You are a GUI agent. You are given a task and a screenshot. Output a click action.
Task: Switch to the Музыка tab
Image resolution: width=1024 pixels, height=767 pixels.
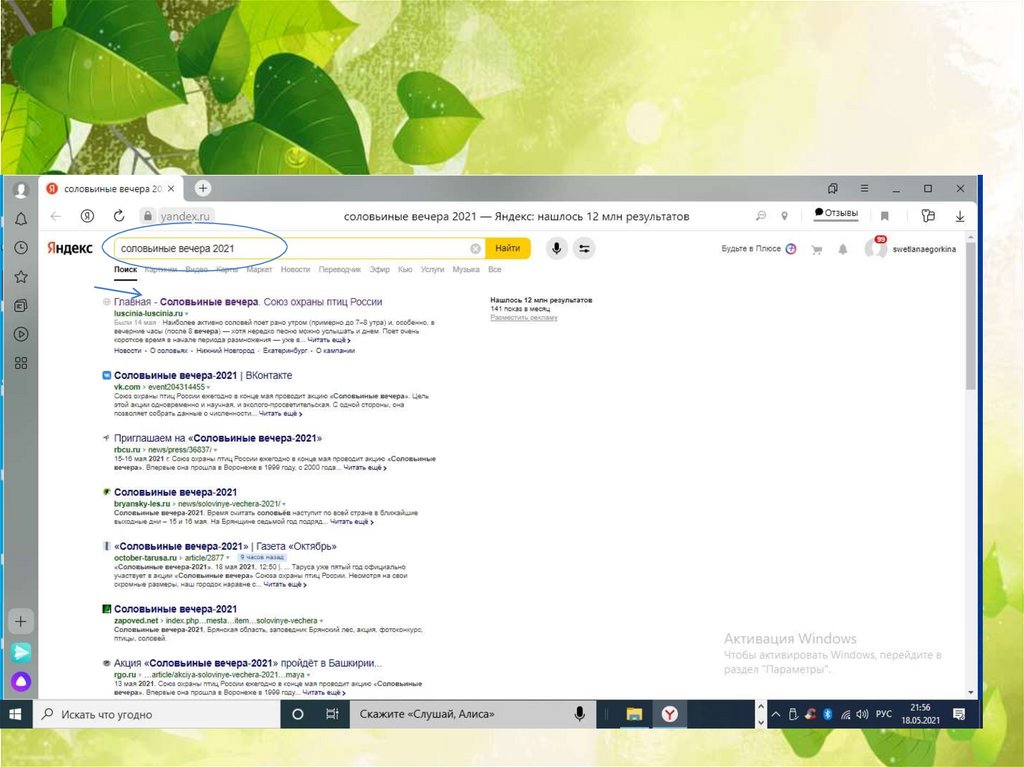point(466,269)
